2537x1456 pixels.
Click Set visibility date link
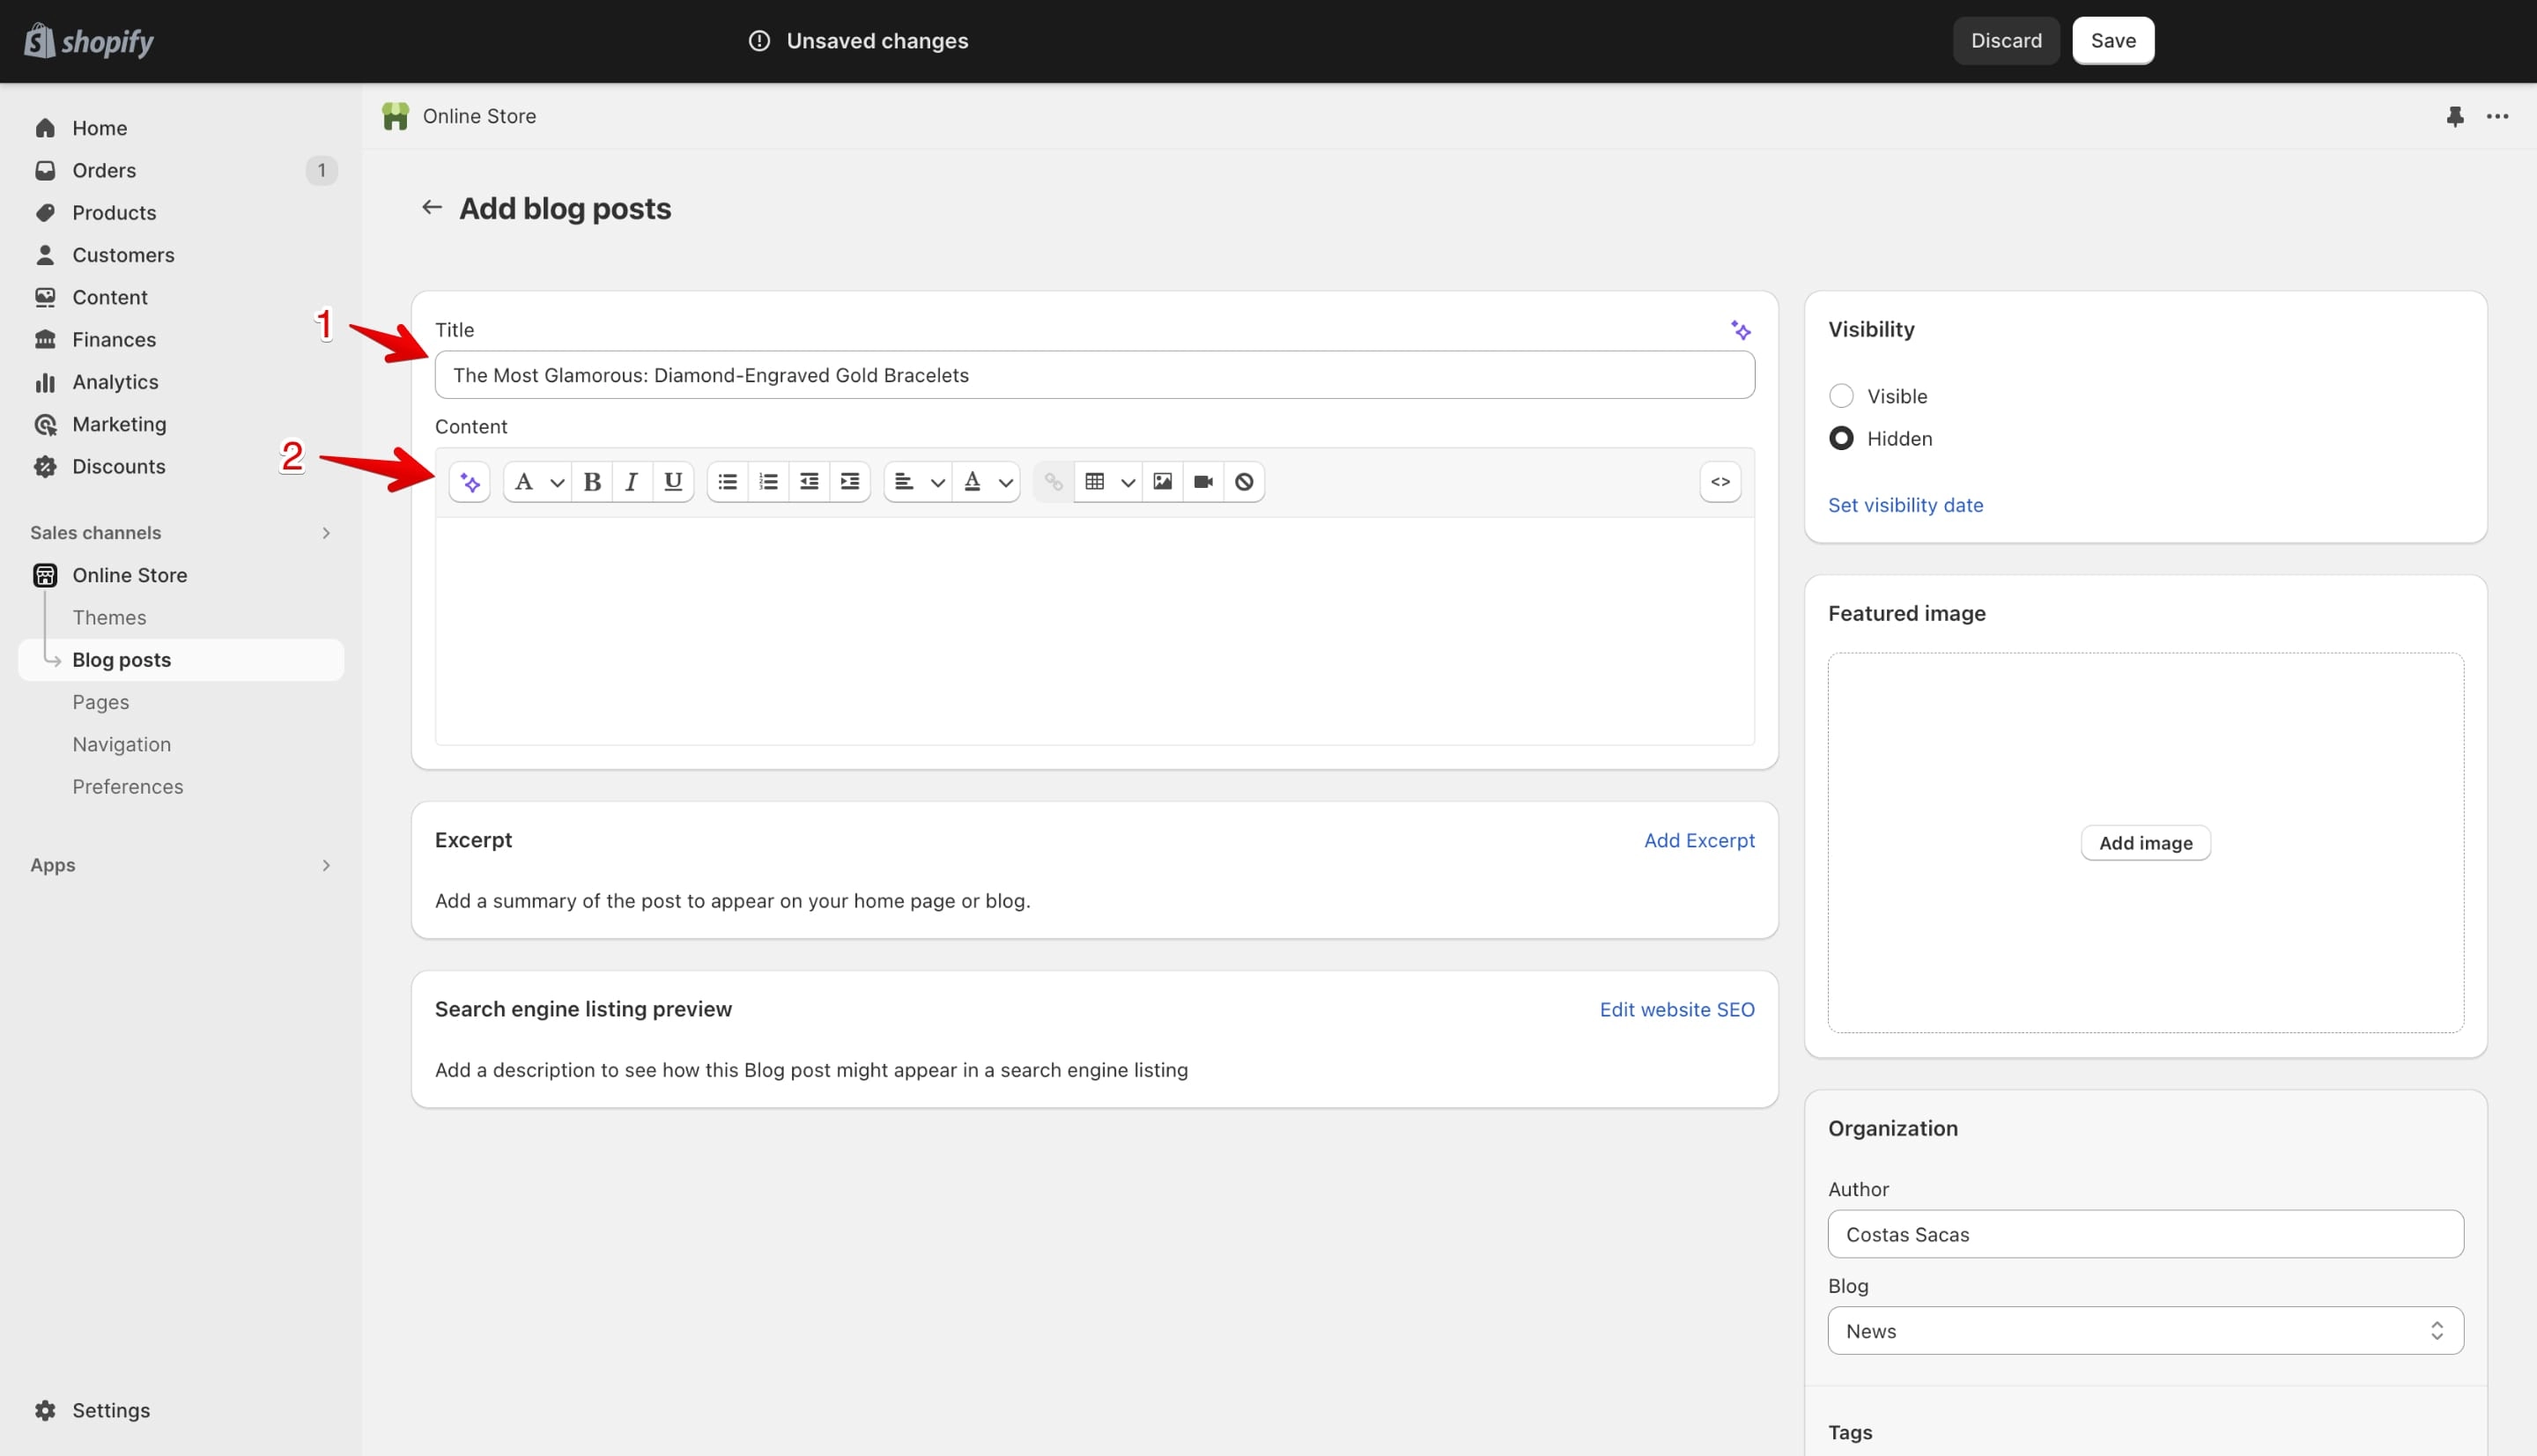coord(1905,505)
